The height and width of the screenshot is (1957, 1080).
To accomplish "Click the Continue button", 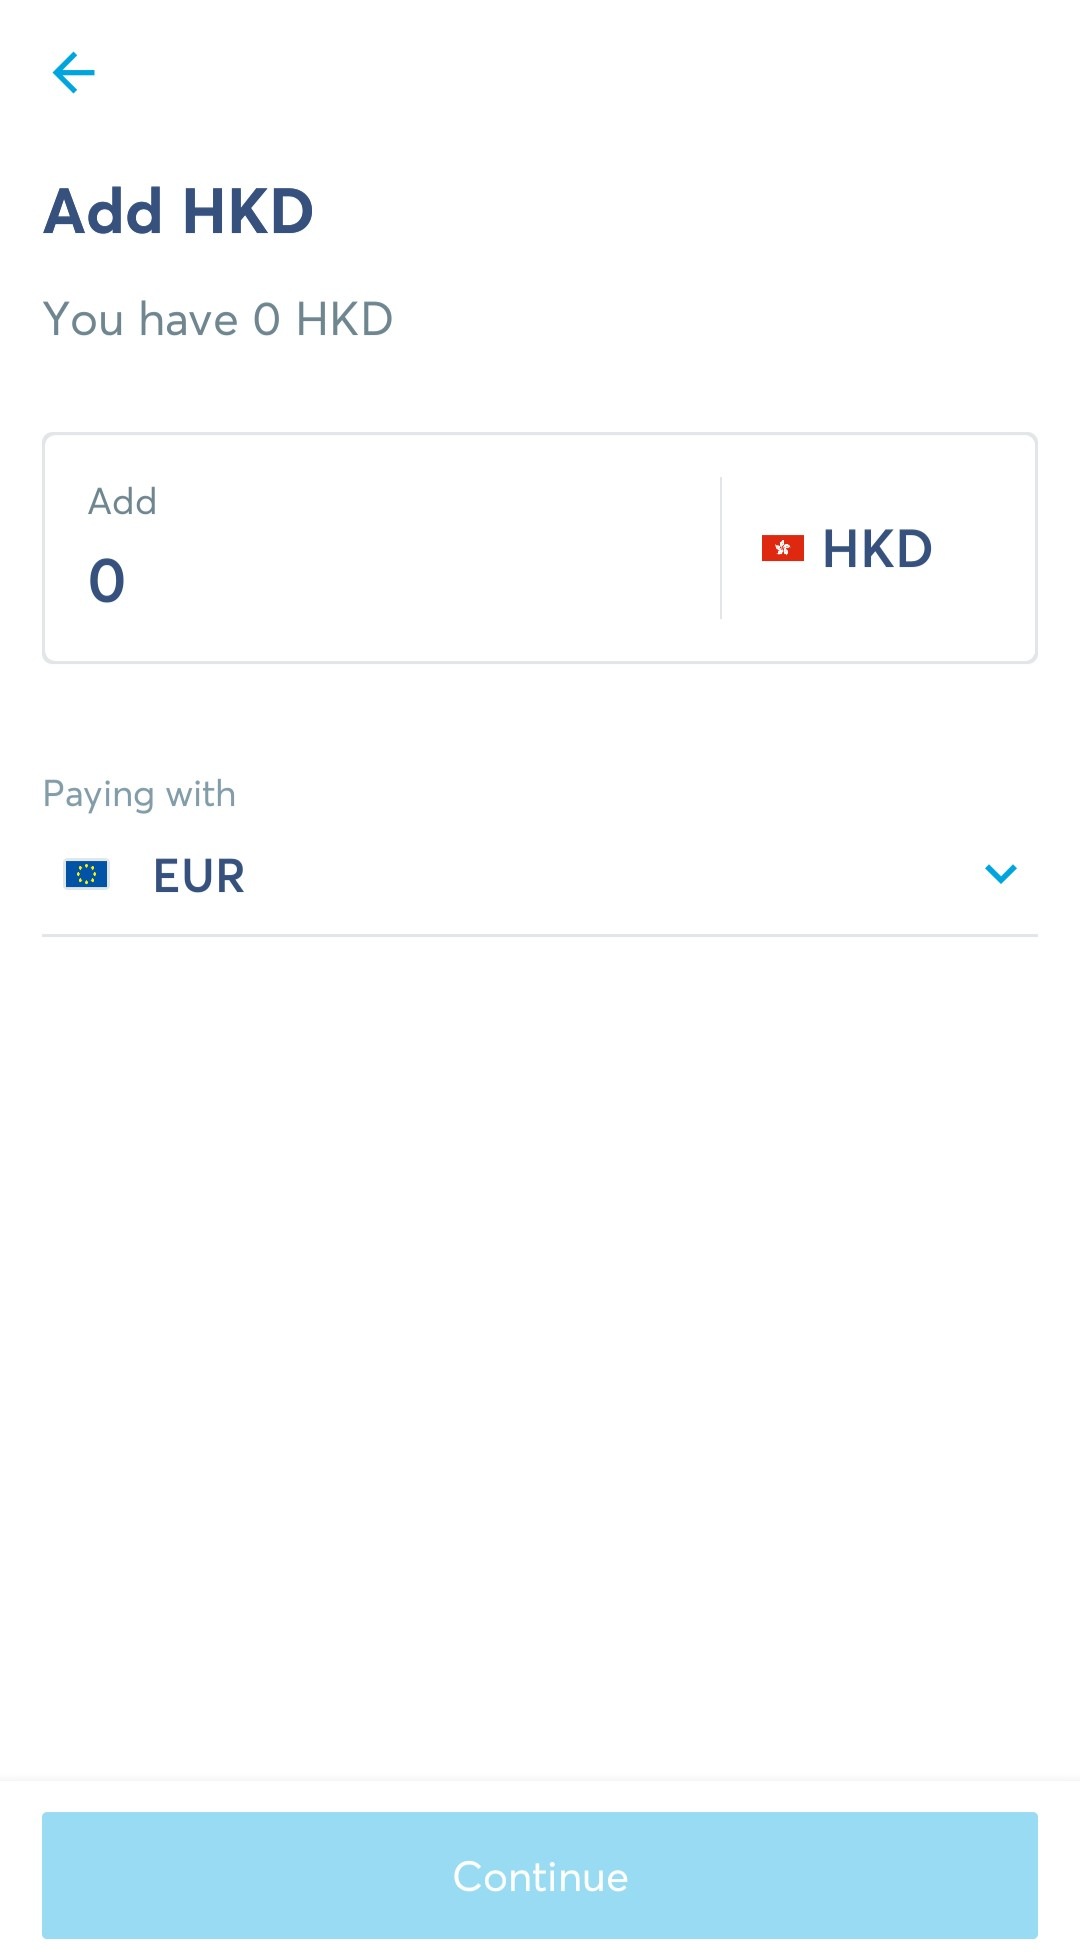I will 540,1875.
